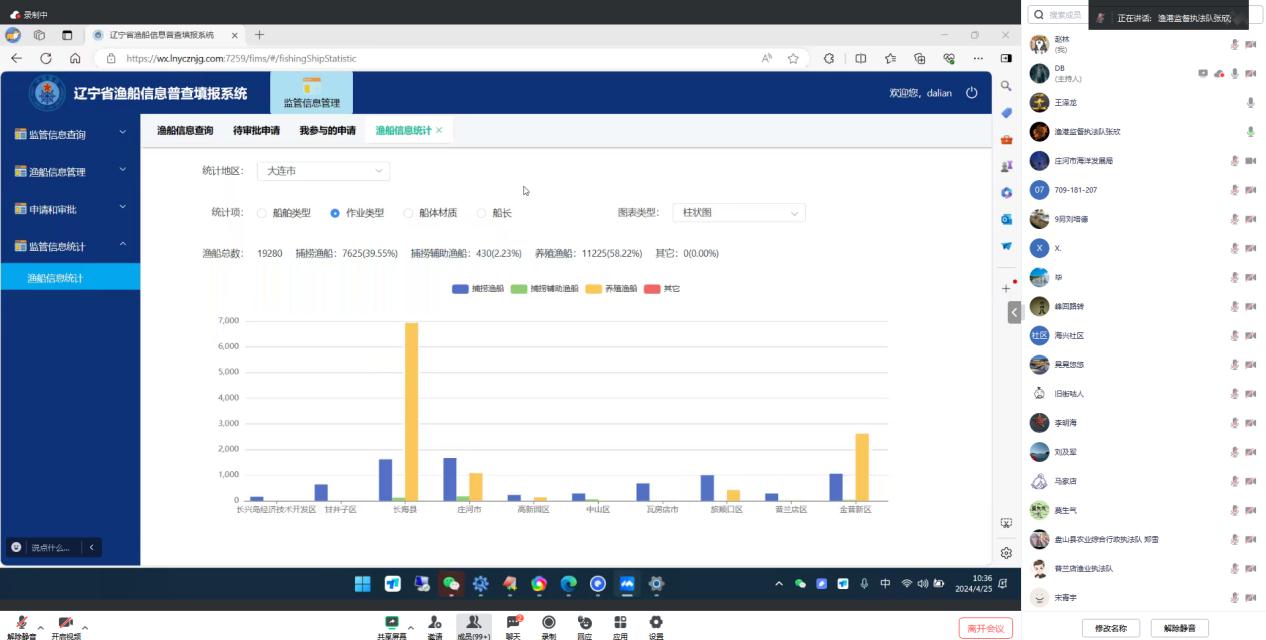This screenshot has height=640, width=1266.
Task: Click the 邀请 invite icon
Action: (x=435, y=623)
